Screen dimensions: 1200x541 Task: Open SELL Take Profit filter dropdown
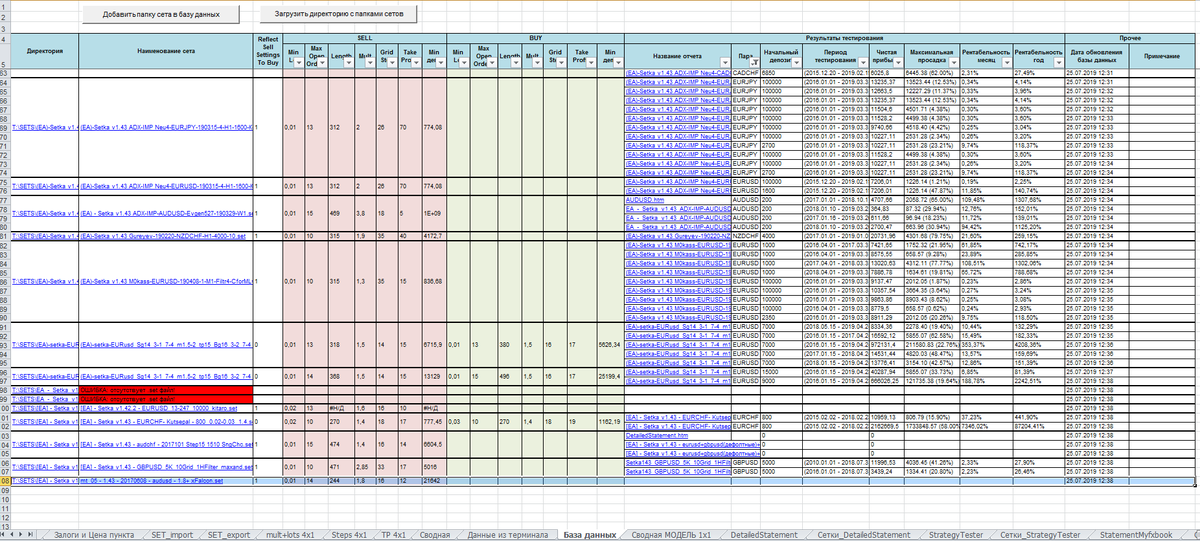tap(415, 62)
